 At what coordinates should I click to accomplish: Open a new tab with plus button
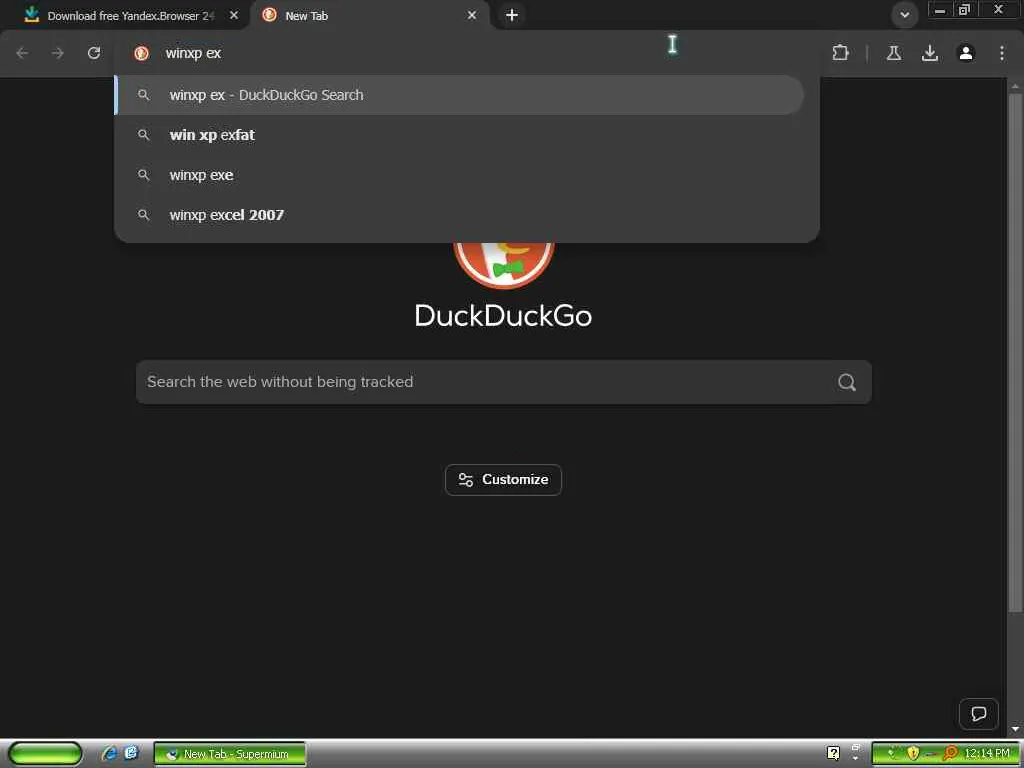point(512,15)
